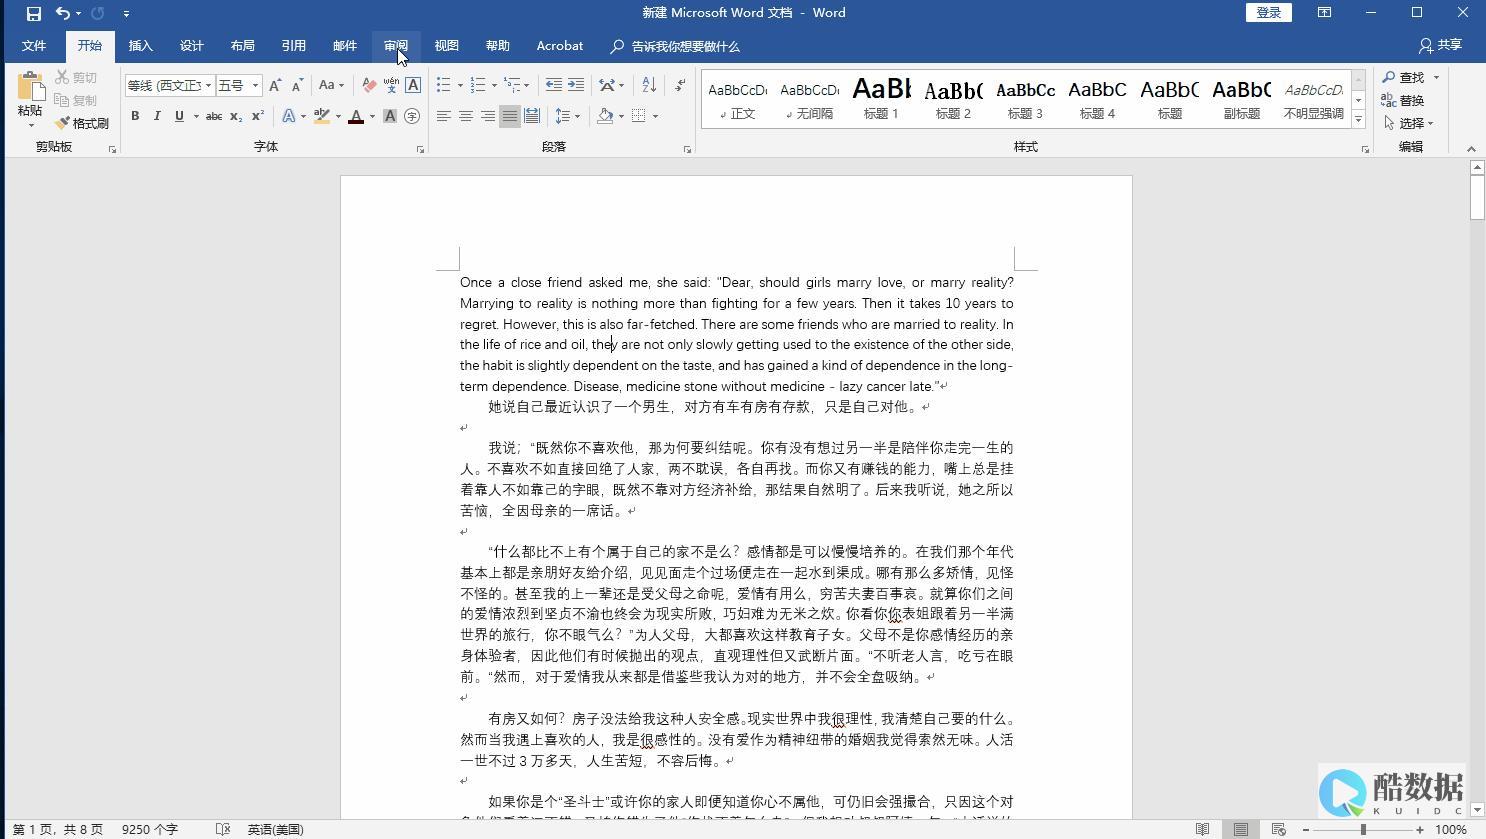Click Replace (替换) button
This screenshot has height=839, width=1486.
click(x=1404, y=100)
